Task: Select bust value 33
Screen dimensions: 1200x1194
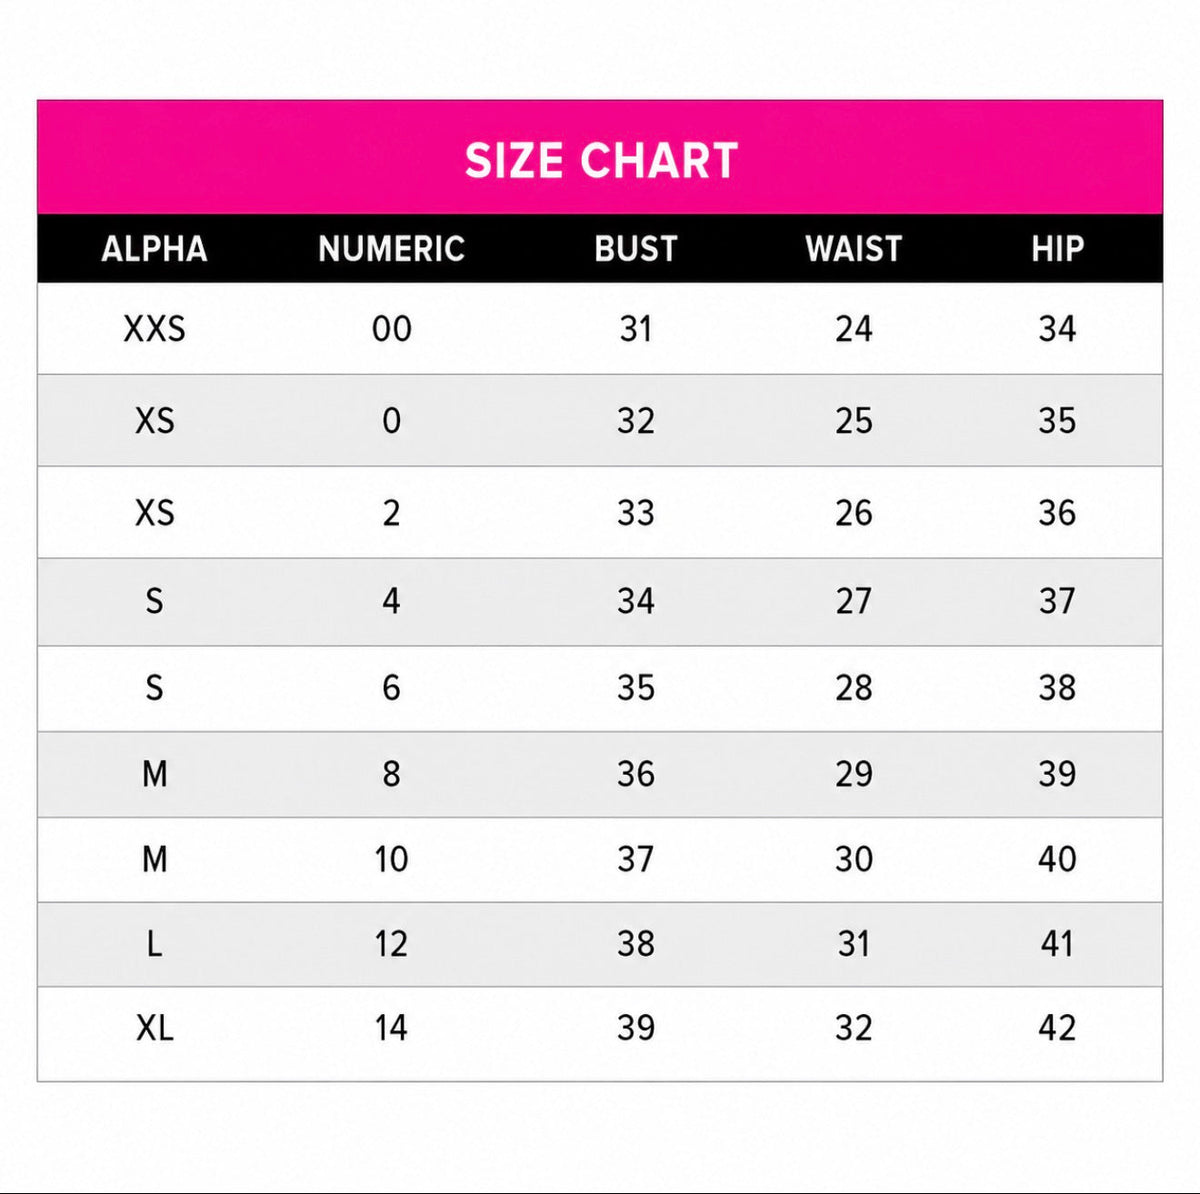Action: pyautogui.click(x=636, y=513)
